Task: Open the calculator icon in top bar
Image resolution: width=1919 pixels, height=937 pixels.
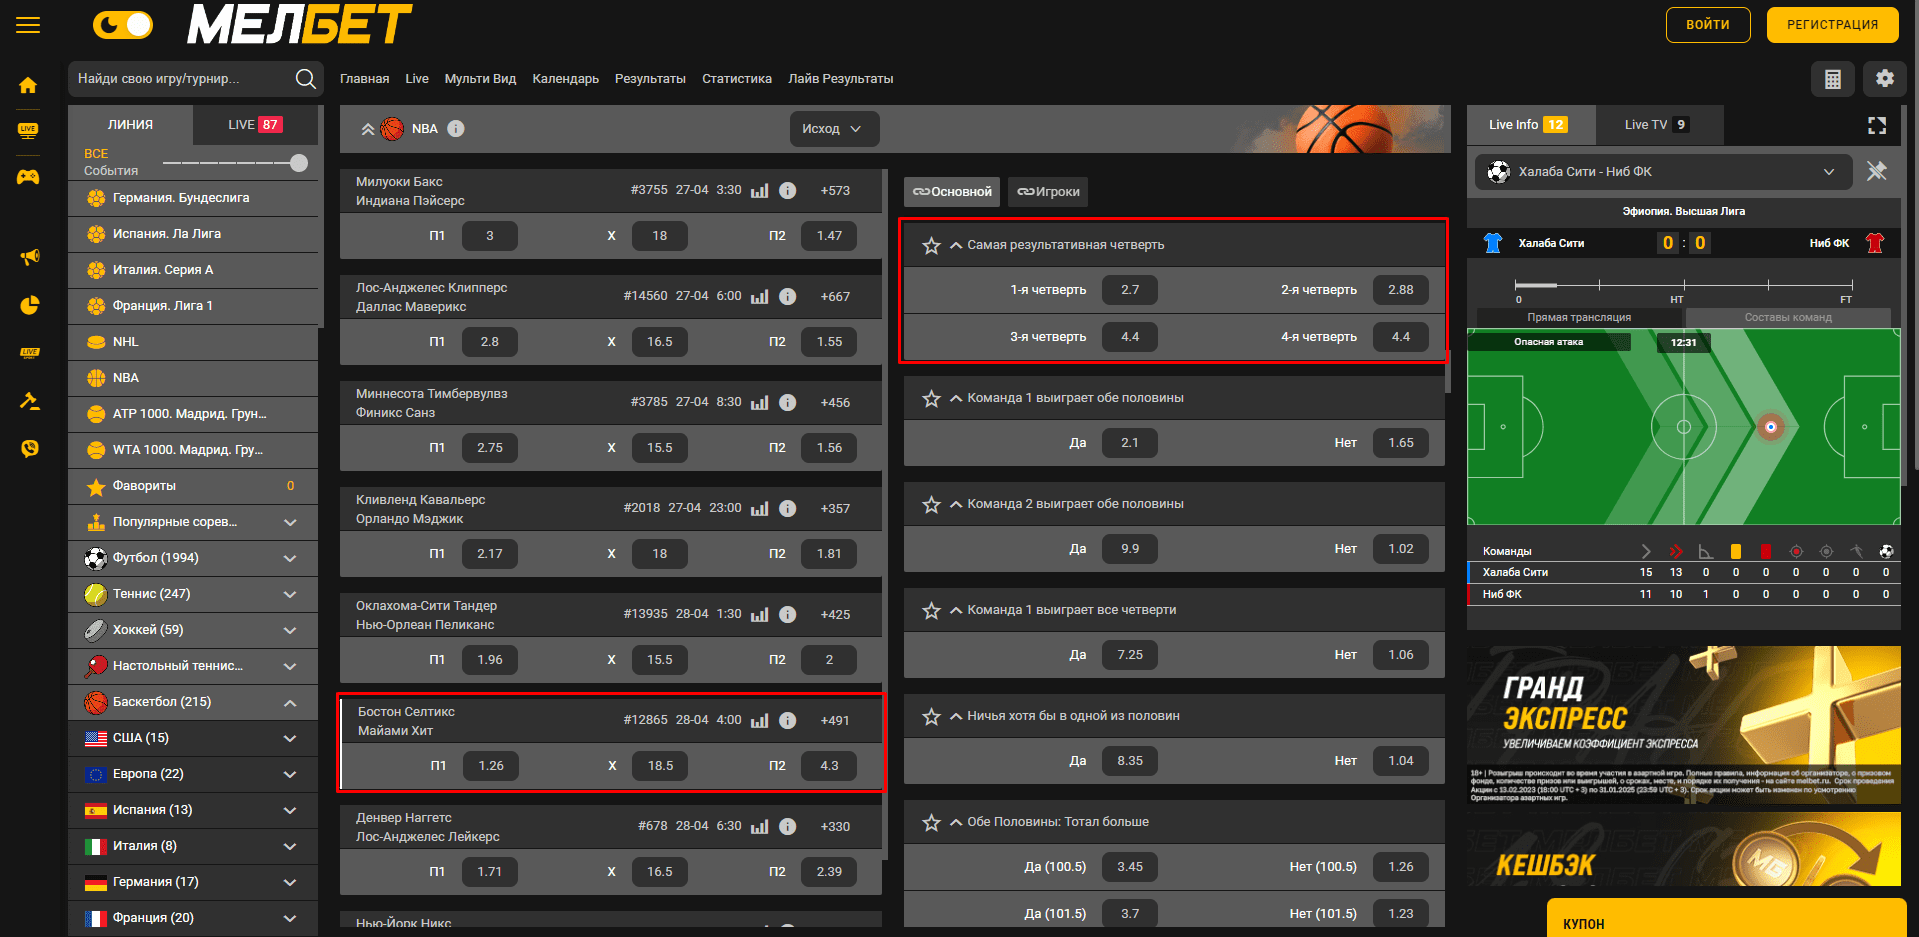Action: [1833, 79]
